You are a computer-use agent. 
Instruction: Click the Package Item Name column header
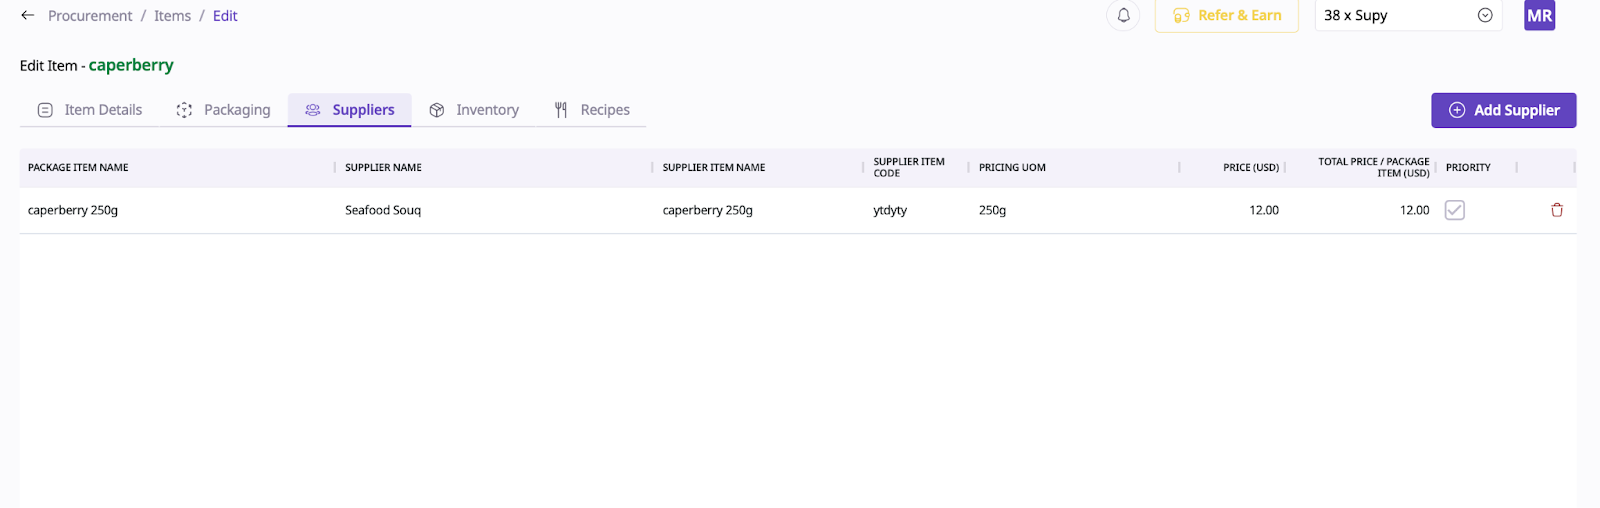pyautogui.click(x=78, y=168)
